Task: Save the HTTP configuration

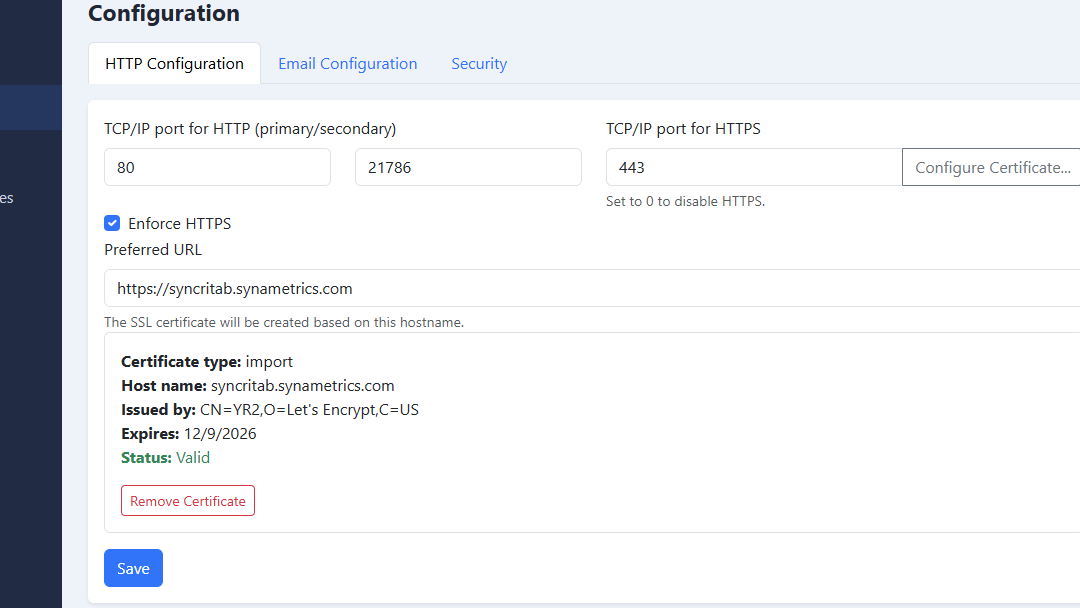Action: (133, 568)
